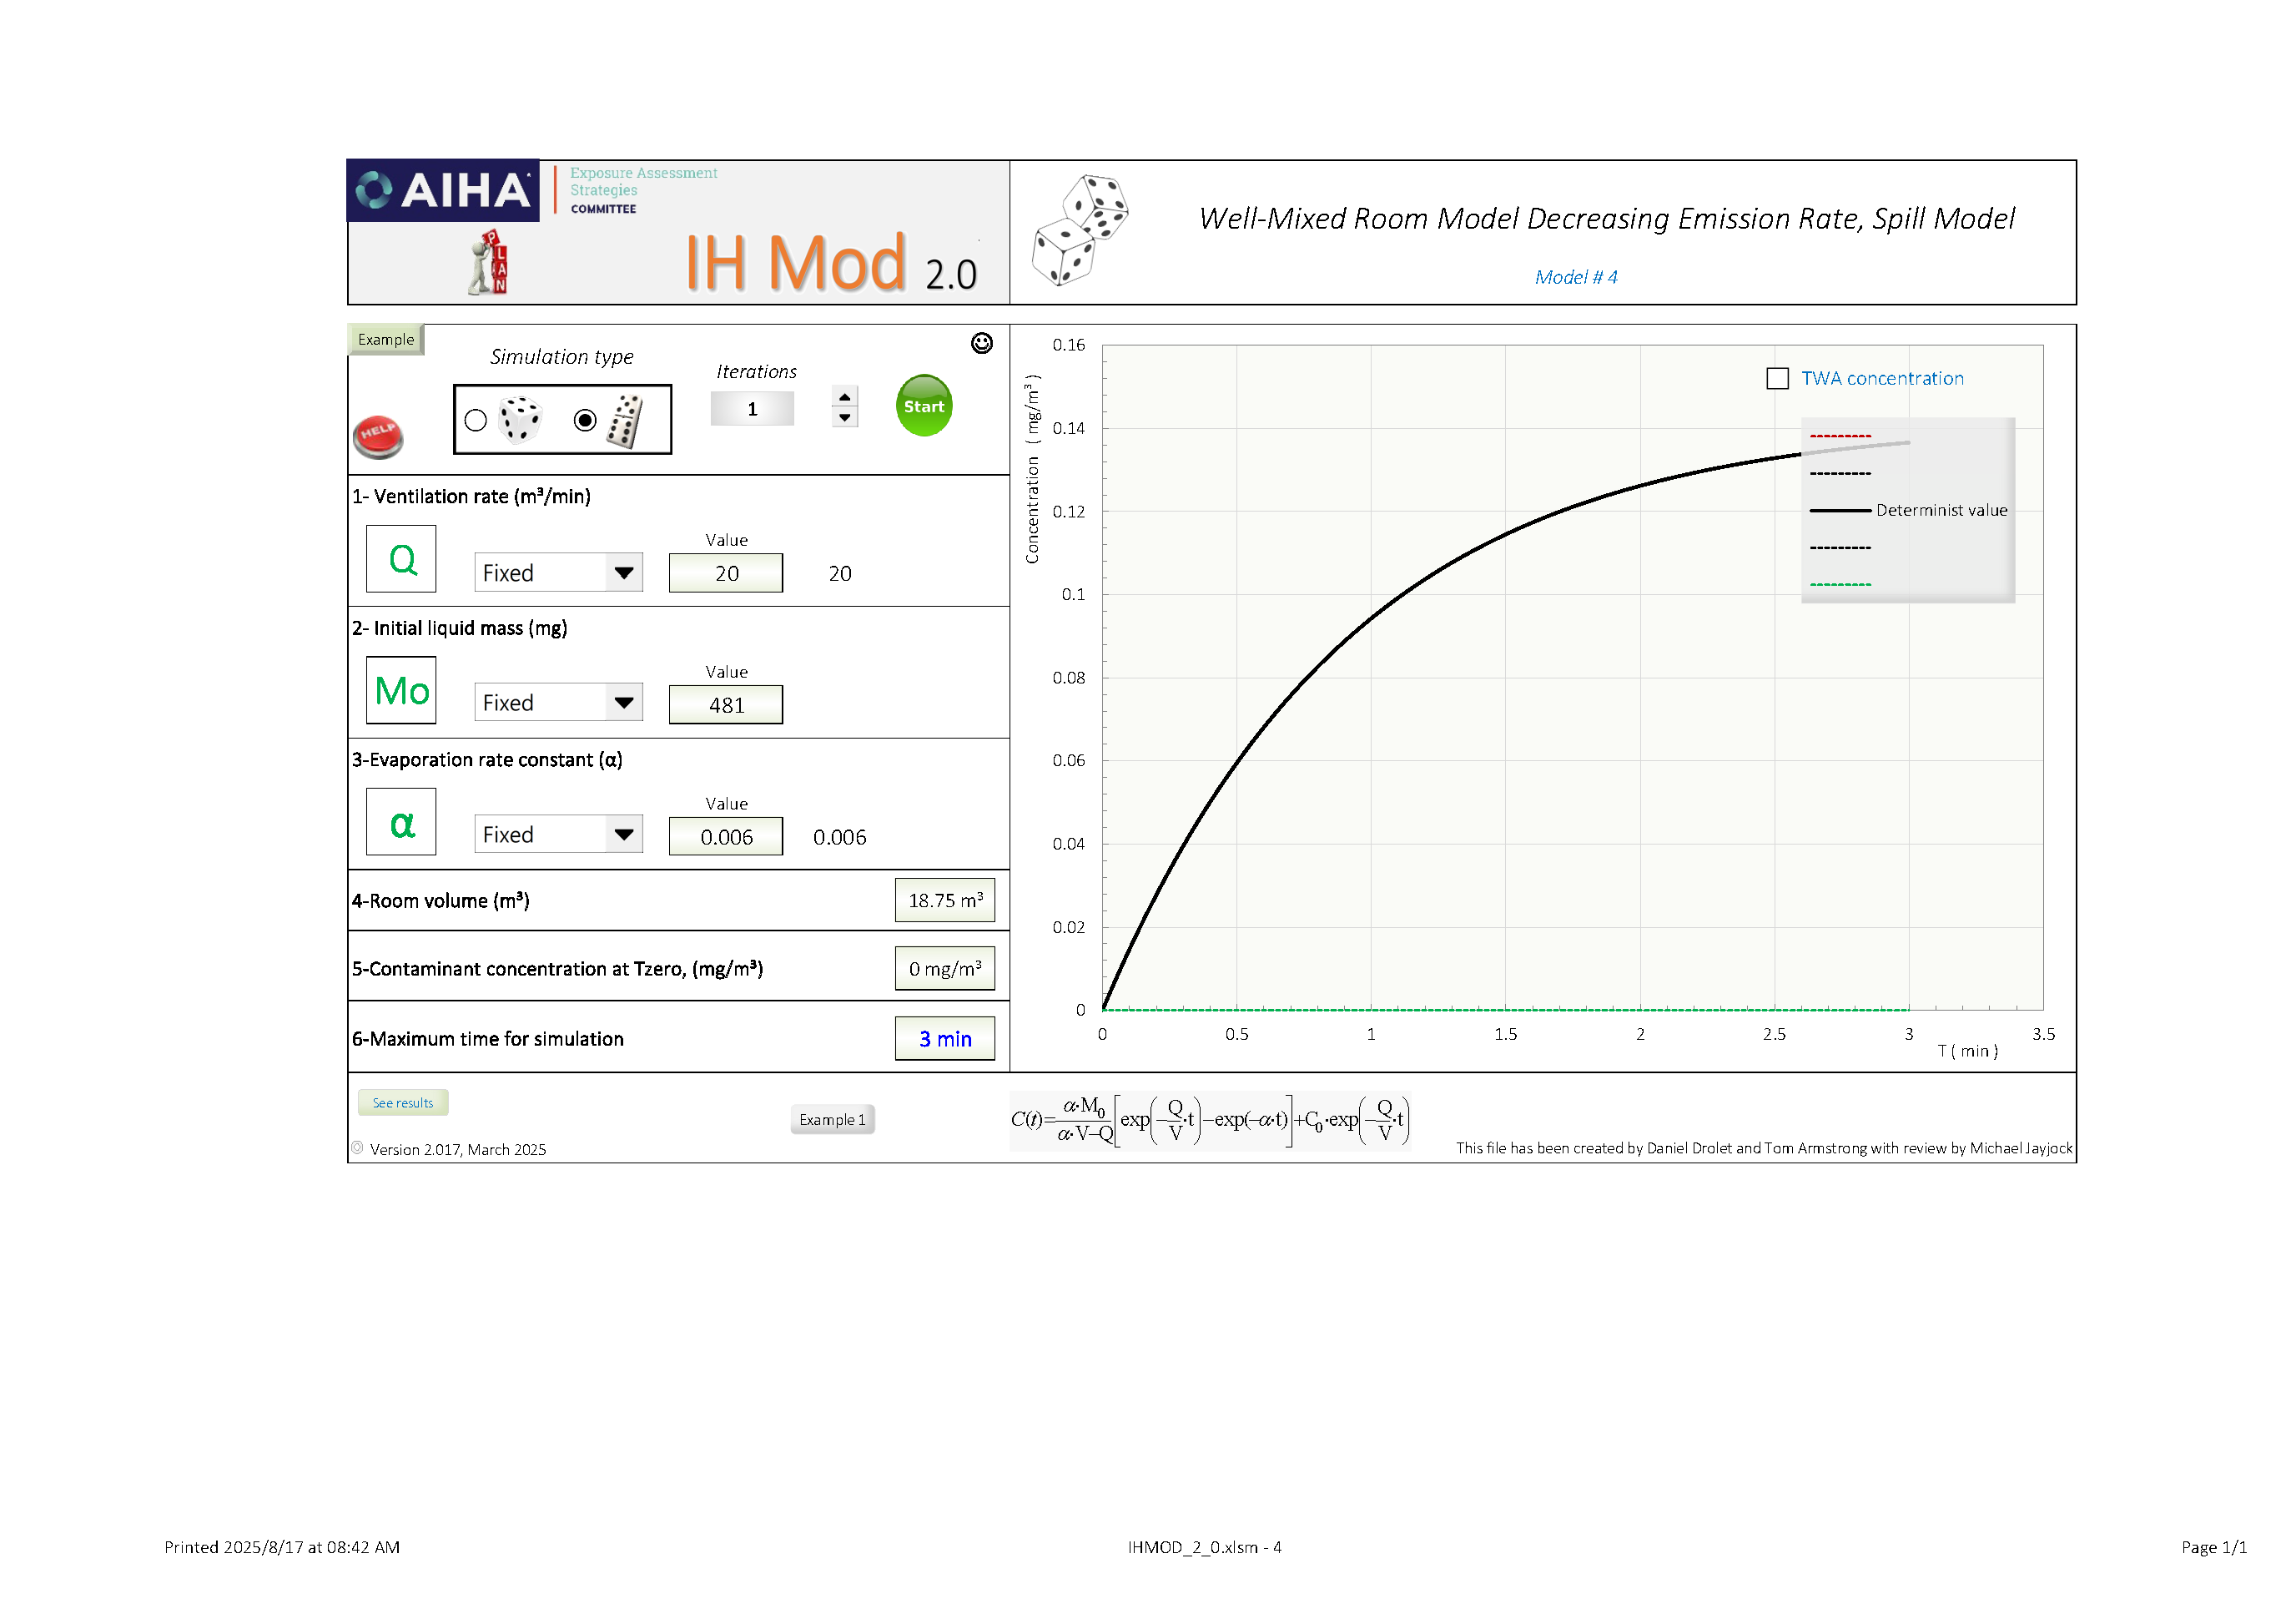
Task: Click the Example 1 button
Action: [x=832, y=1120]
